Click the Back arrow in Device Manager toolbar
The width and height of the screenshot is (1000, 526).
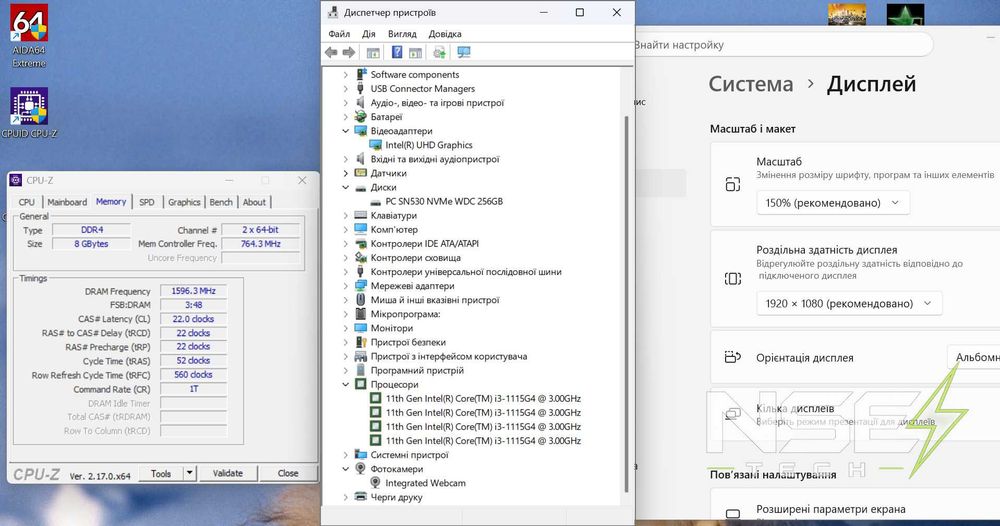tap(330, 52)
